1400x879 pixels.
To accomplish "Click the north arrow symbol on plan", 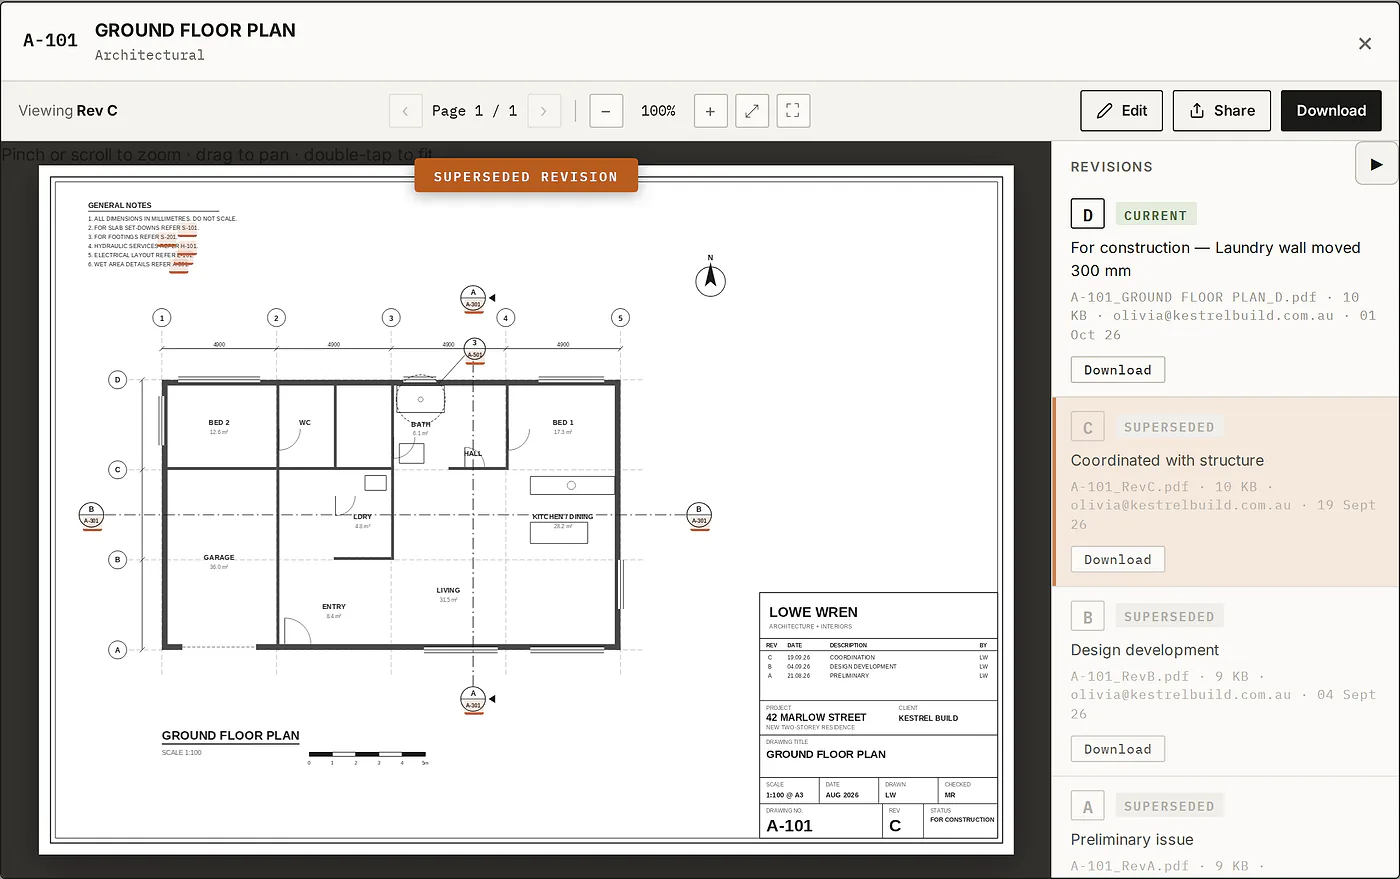I will [710, 278].
